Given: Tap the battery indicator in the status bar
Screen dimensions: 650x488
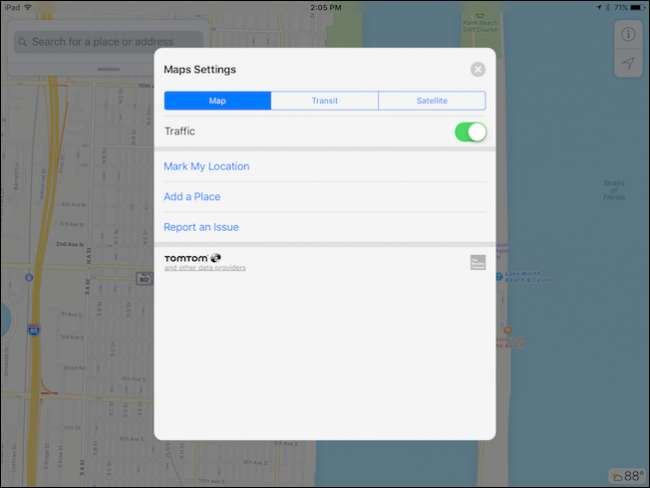Looking at the screenshot, I should (x=638, y=7).
